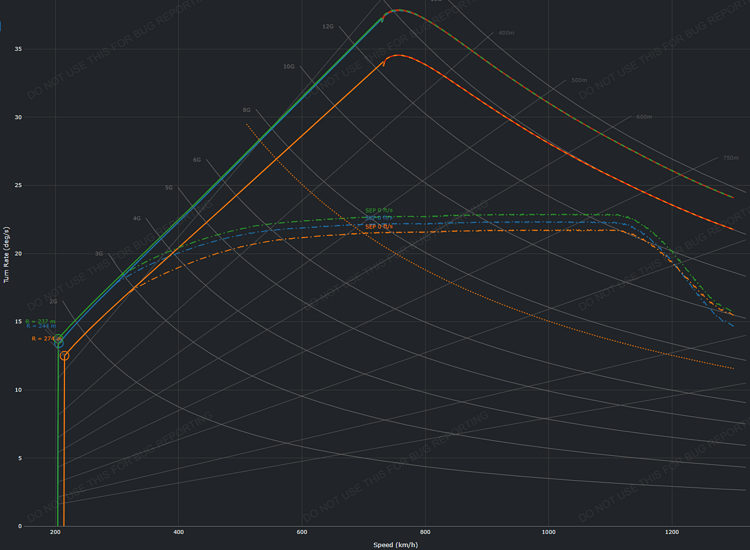
Task: Select the green circle marker at curve start
Action: (58, 339)
